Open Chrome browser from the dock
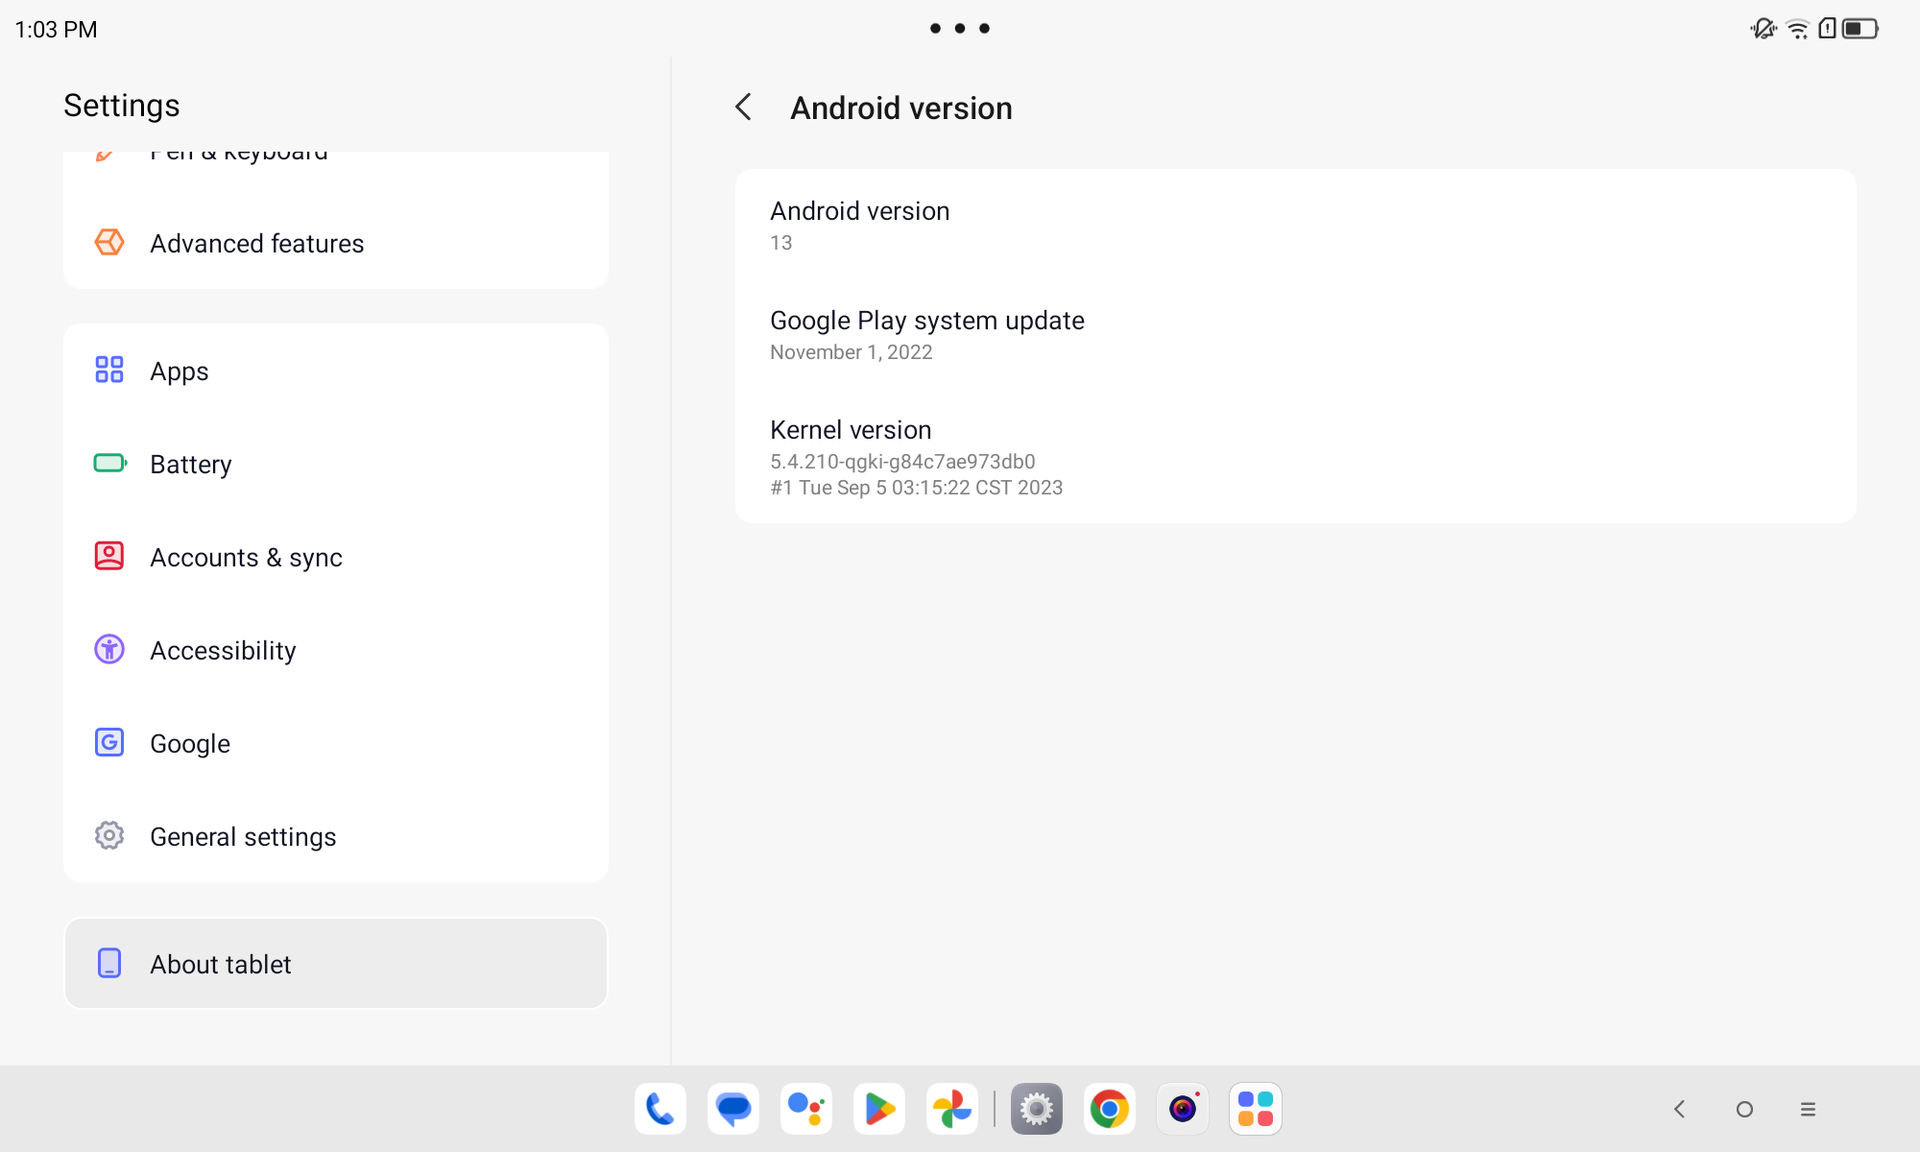1920x1152 pixels. point(1109,1109)
